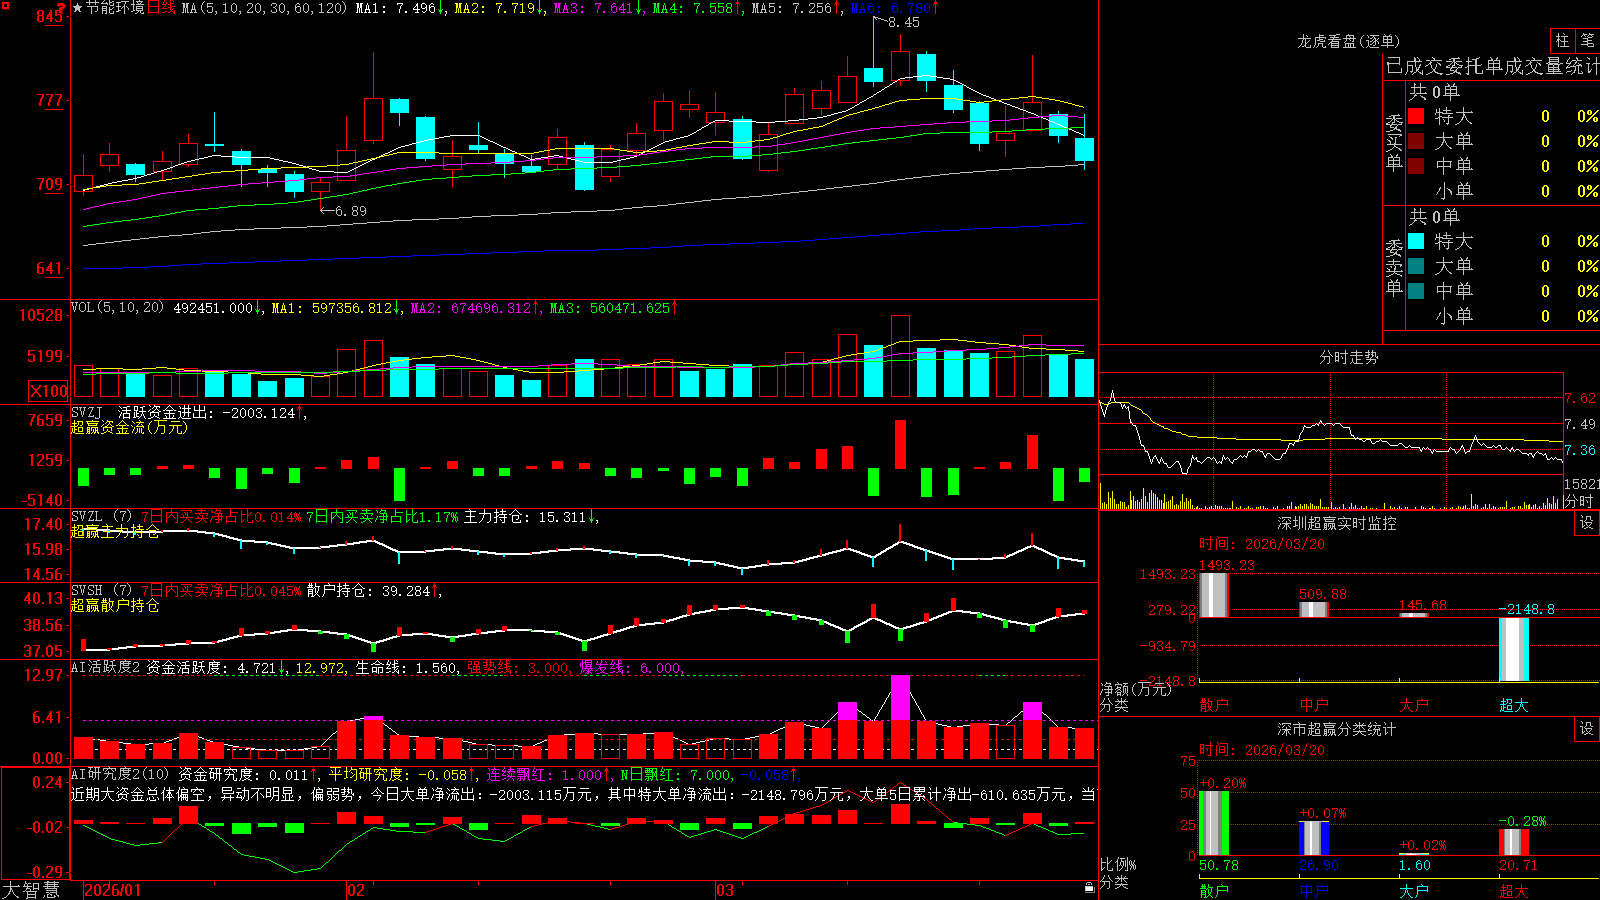
Task: Click the 节能环境 stock name
Action: click(x=115, y=8)
